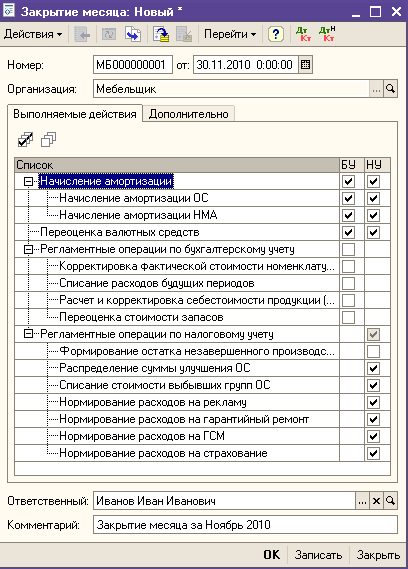Click the post document toolbar icon
The image size is (408, 569).
click(x=162, y=34)
